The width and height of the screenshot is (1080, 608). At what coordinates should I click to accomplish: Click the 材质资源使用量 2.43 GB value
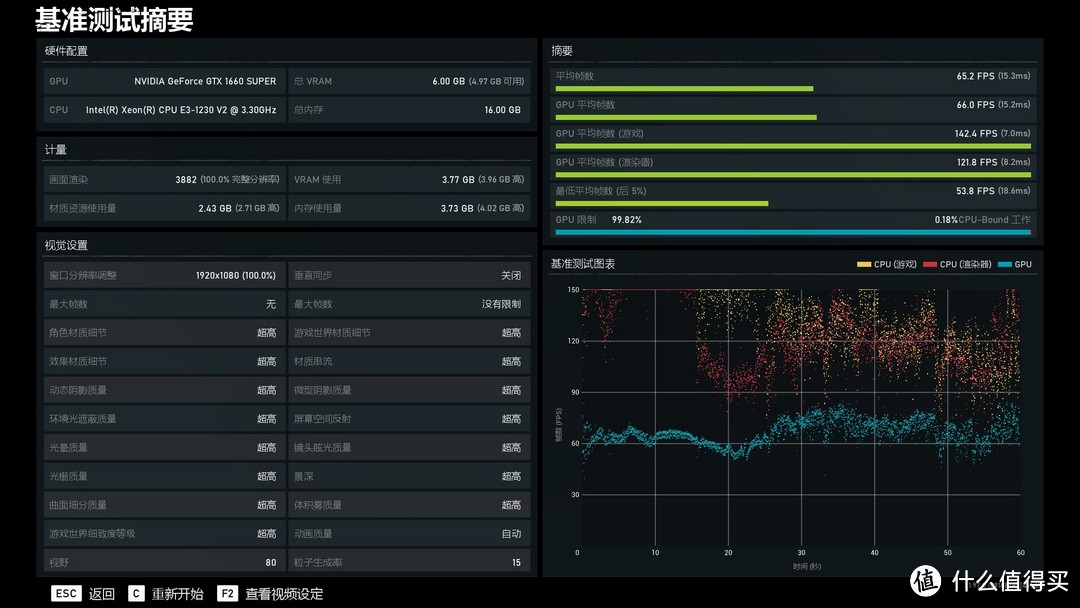(x=239, y=209)
